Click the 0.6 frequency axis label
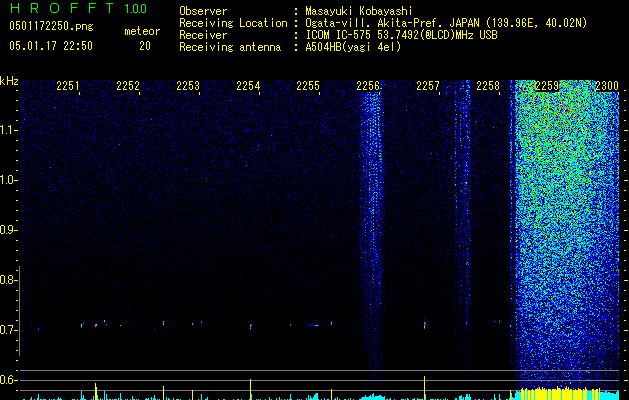This screenshot has width=629, height=400. click(7, 380)
